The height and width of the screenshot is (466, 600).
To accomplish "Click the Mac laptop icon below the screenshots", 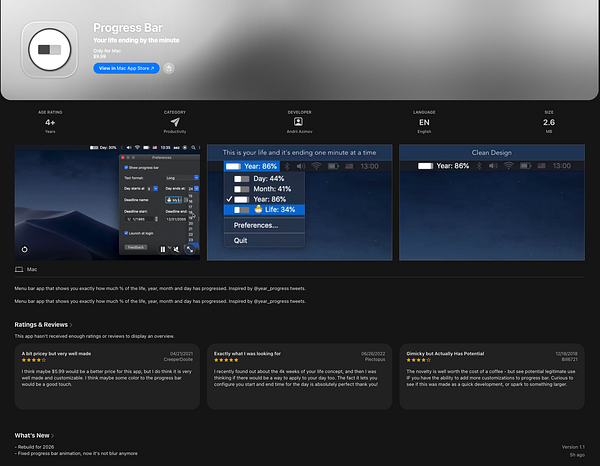I will pos(19,269).
